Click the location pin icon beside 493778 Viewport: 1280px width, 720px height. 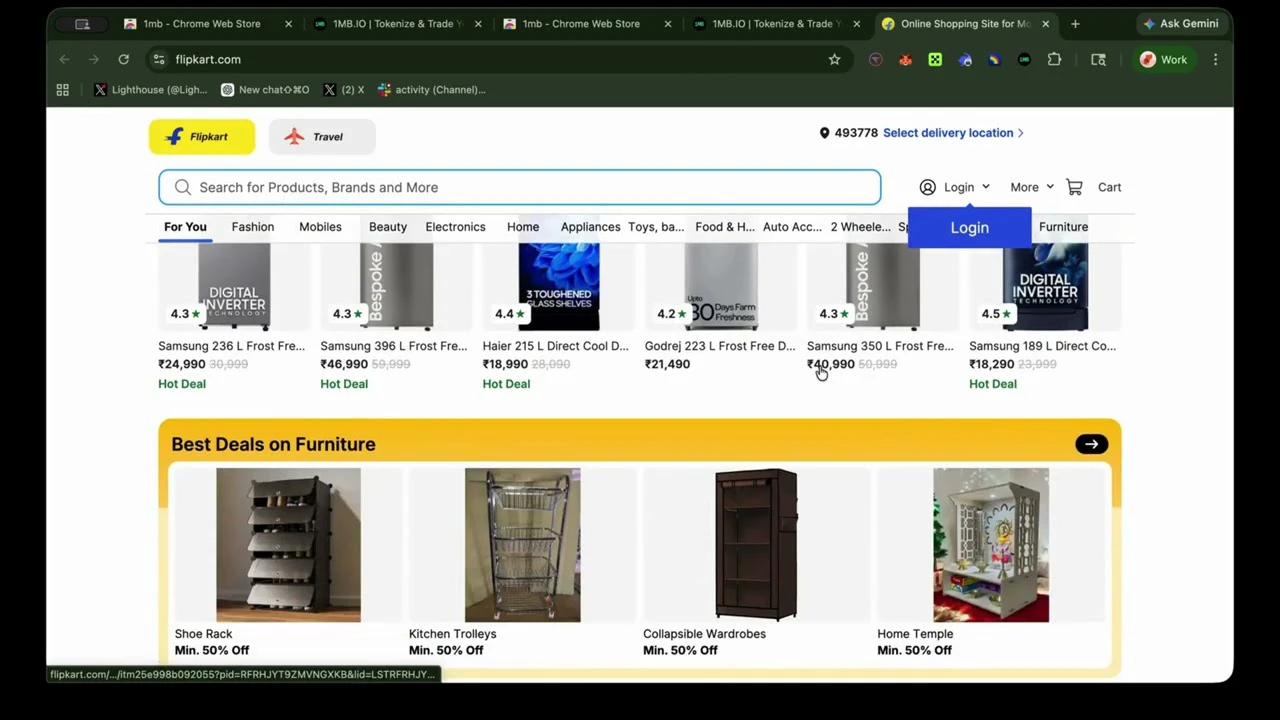[824, 133]
